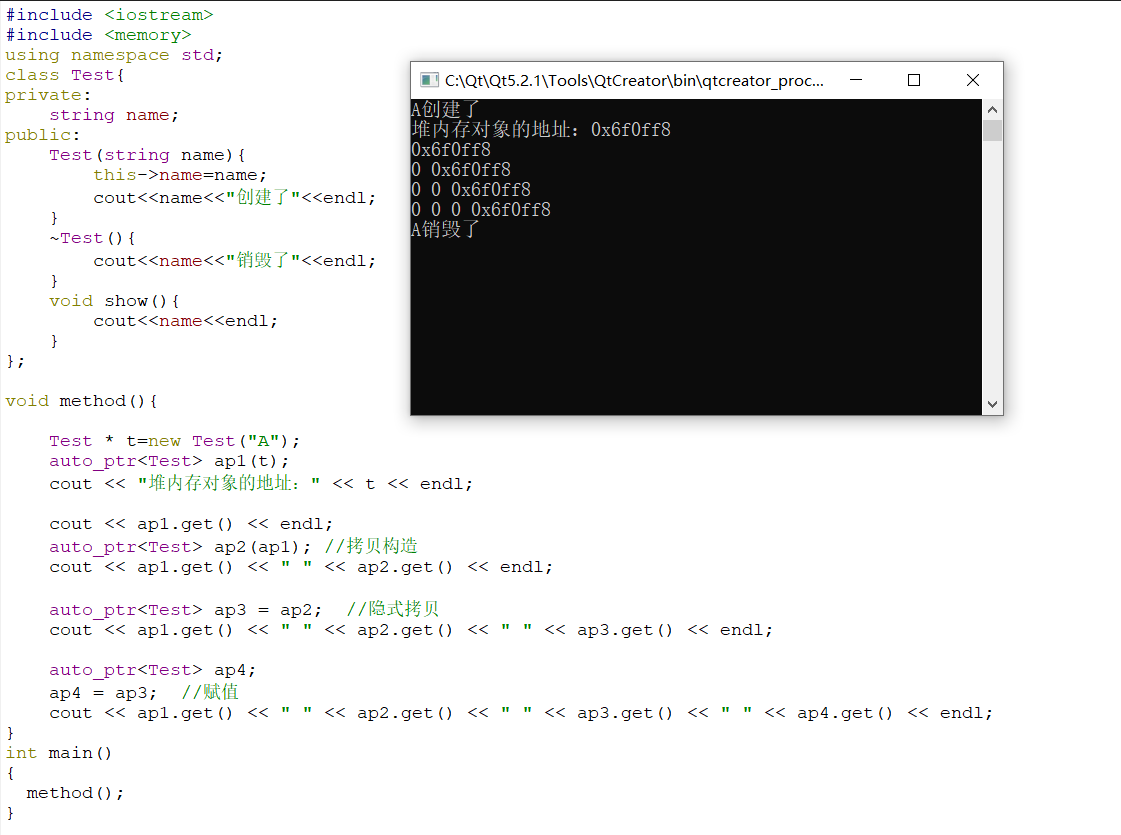Close the qtcreator_process console window

click(x=973, y=80)
